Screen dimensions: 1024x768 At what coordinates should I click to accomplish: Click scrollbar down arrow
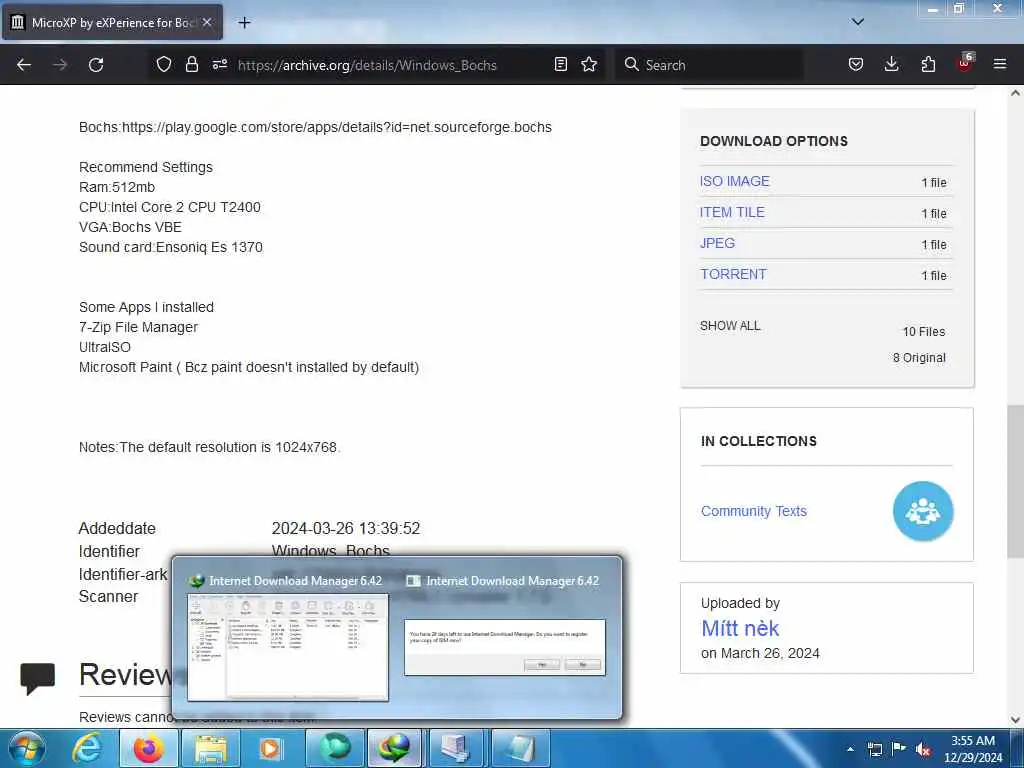[1015, 720]
